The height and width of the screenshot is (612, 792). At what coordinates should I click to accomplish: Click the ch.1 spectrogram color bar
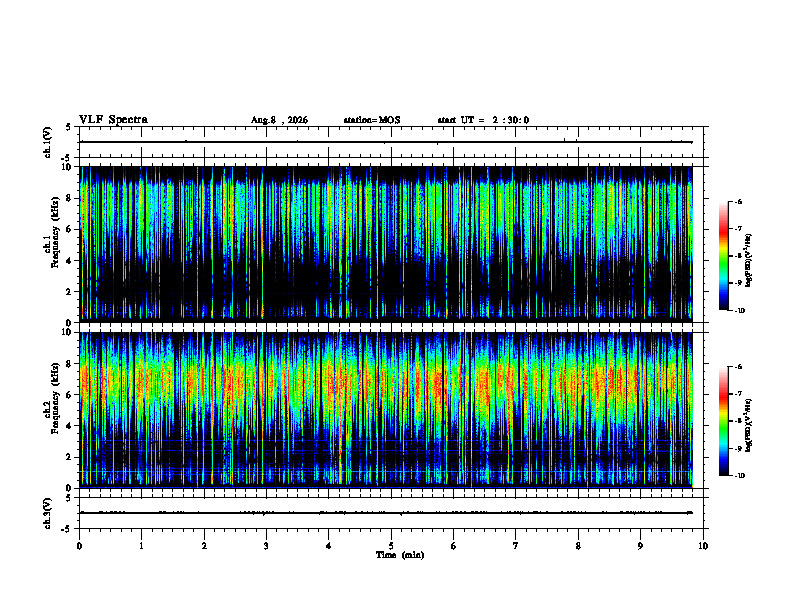coord(723,256)
